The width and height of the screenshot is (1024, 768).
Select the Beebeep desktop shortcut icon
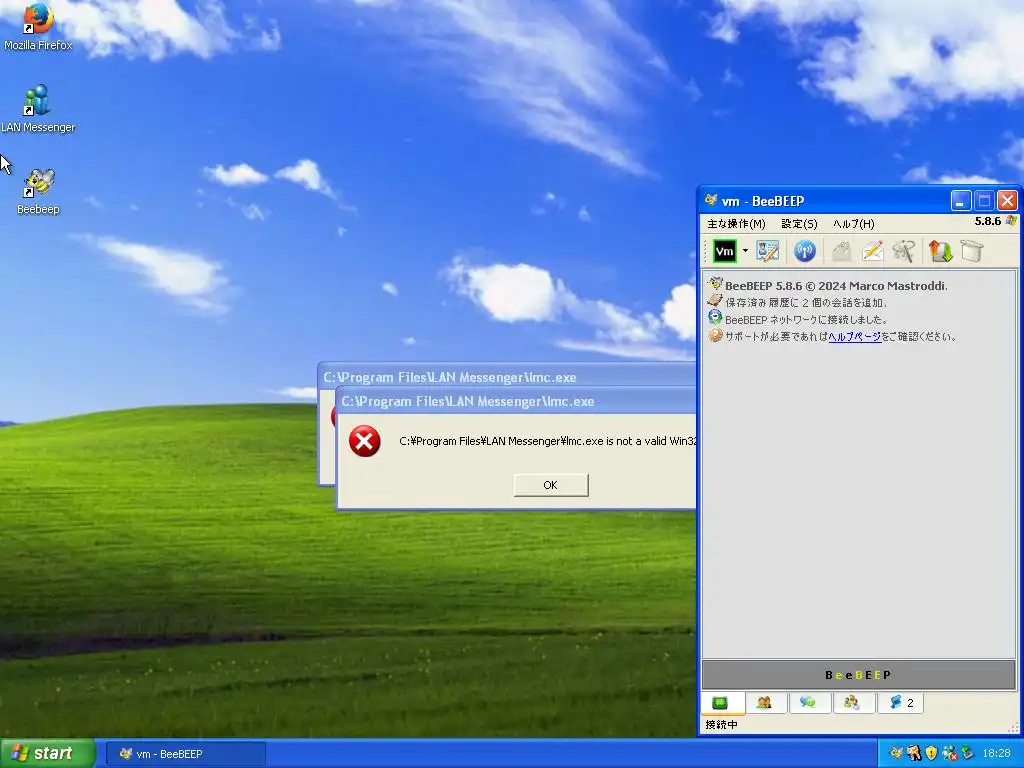point(38,191)
